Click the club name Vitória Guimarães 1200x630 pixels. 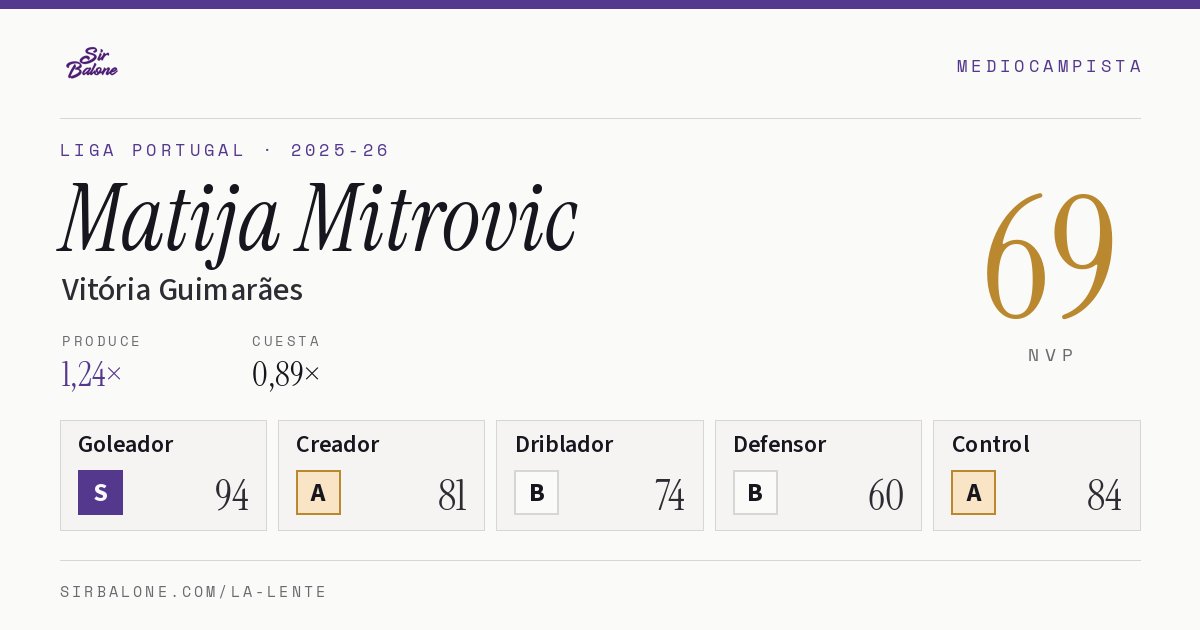pyautogui.click(x=182, y=290)
